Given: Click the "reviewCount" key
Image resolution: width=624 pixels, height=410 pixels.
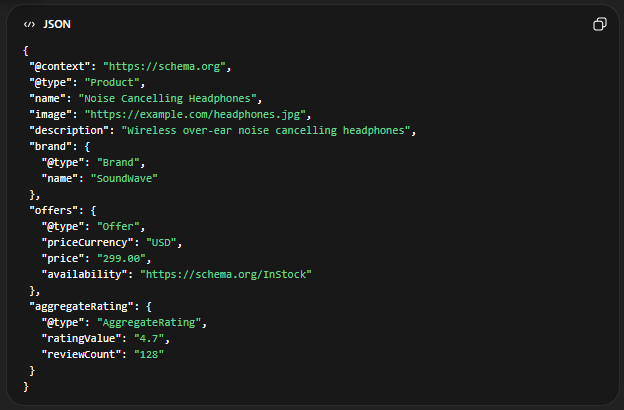Looking at the screenshot, I should [81, 353].
